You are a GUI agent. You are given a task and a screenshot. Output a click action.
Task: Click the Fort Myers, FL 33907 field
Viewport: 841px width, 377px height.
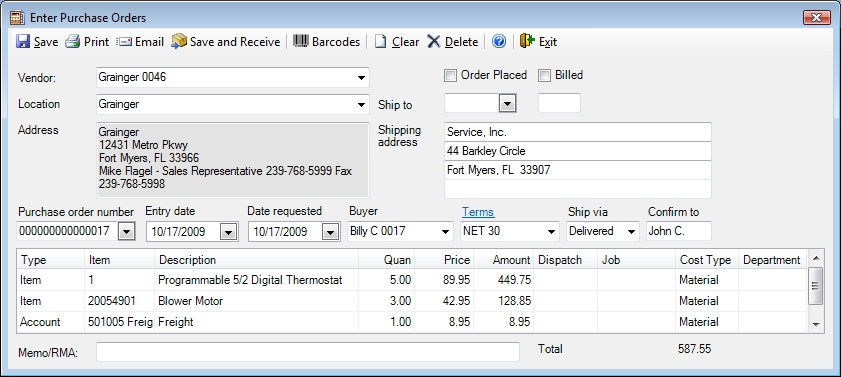coord(578,170)
